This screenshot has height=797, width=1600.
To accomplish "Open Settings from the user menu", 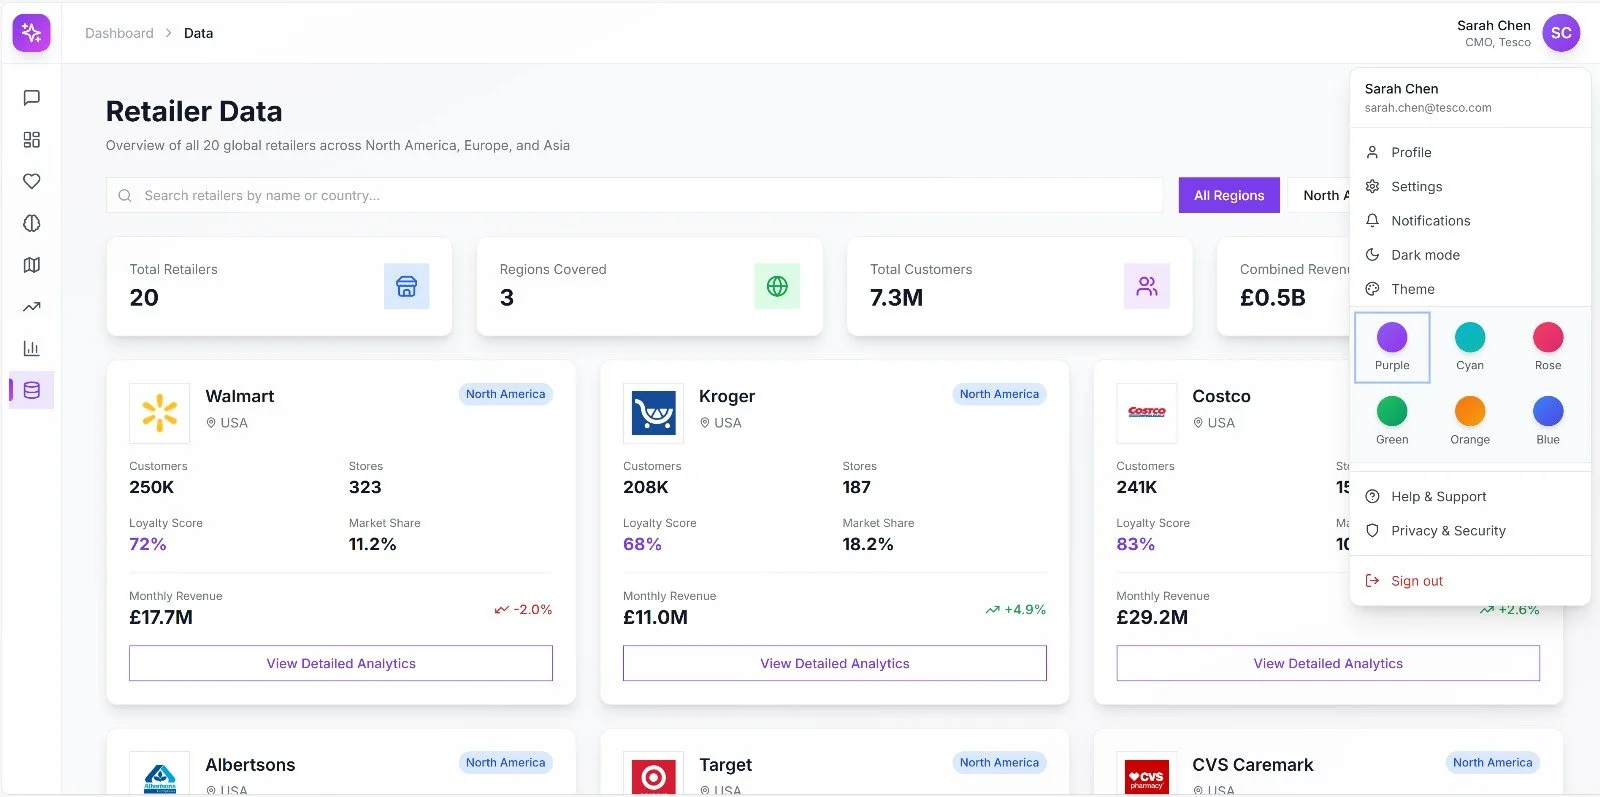I will tap(1470, 186).
